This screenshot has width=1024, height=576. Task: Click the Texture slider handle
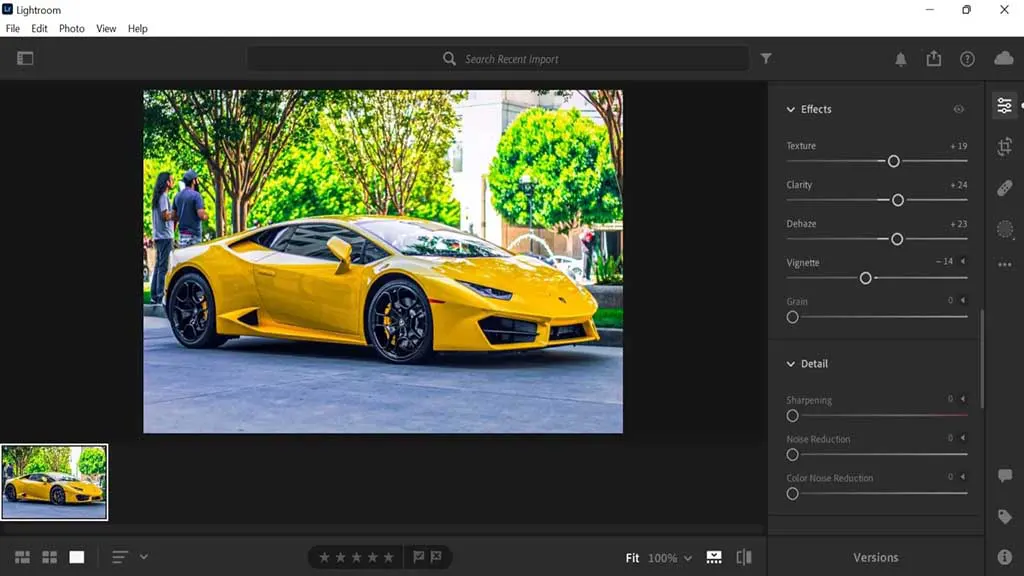(x=893, y=161)
